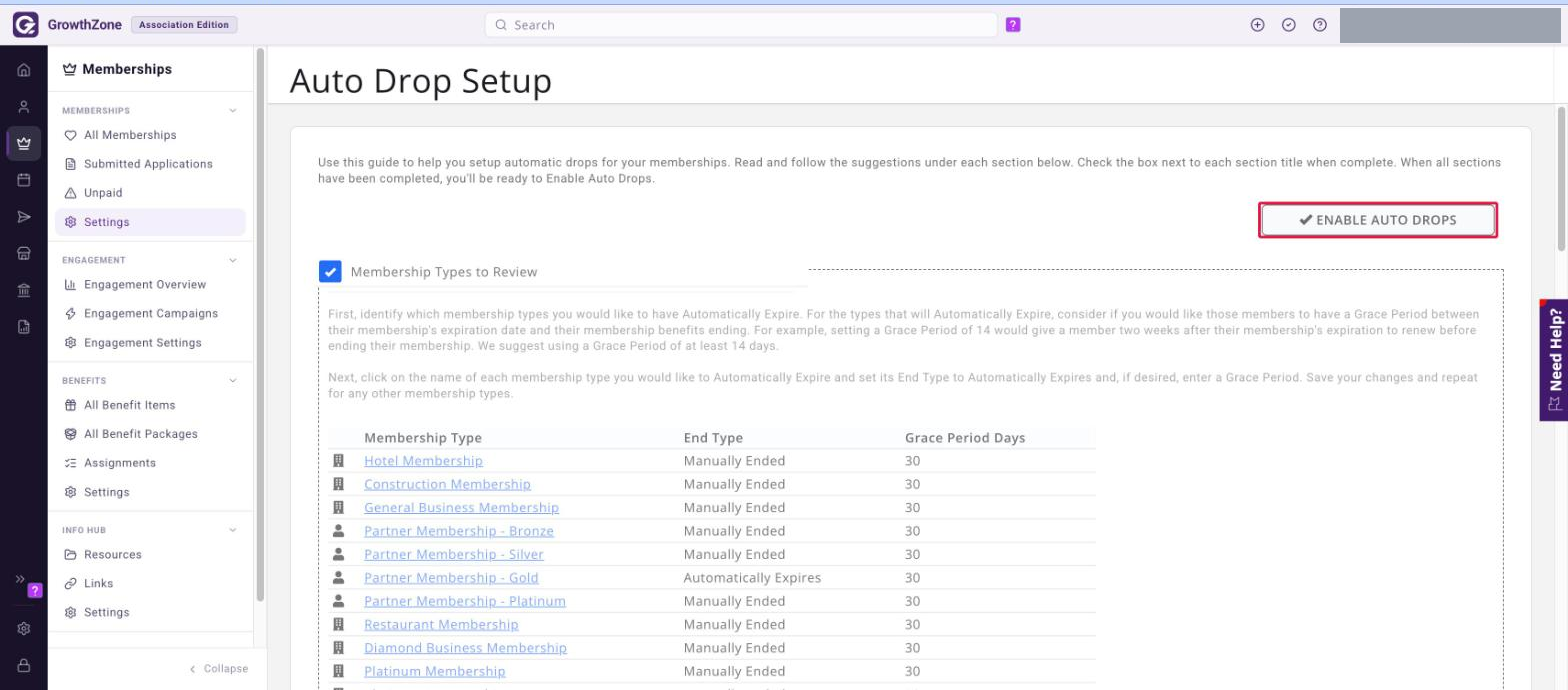Screen dimensions: 1568x690
Task: Open the Reports chart-document icon in rail
Action: click(24, 326)
